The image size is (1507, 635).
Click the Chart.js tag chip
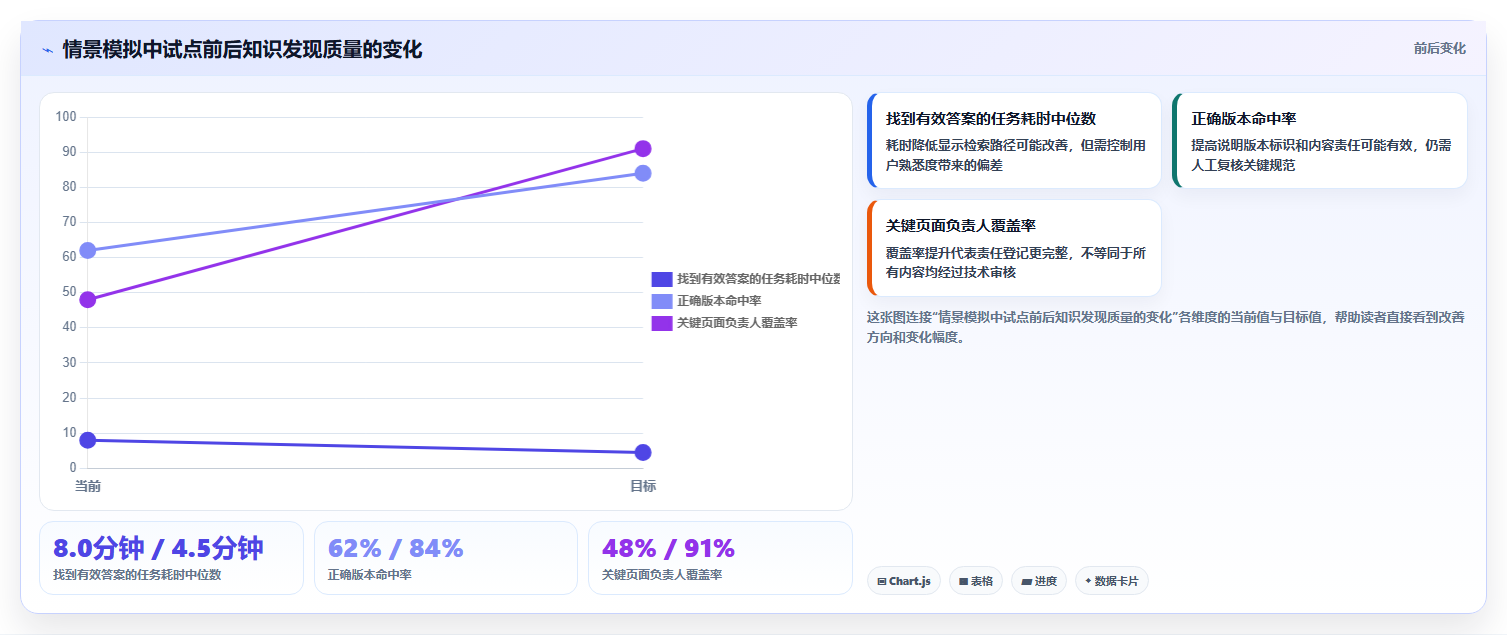(904, 581)
